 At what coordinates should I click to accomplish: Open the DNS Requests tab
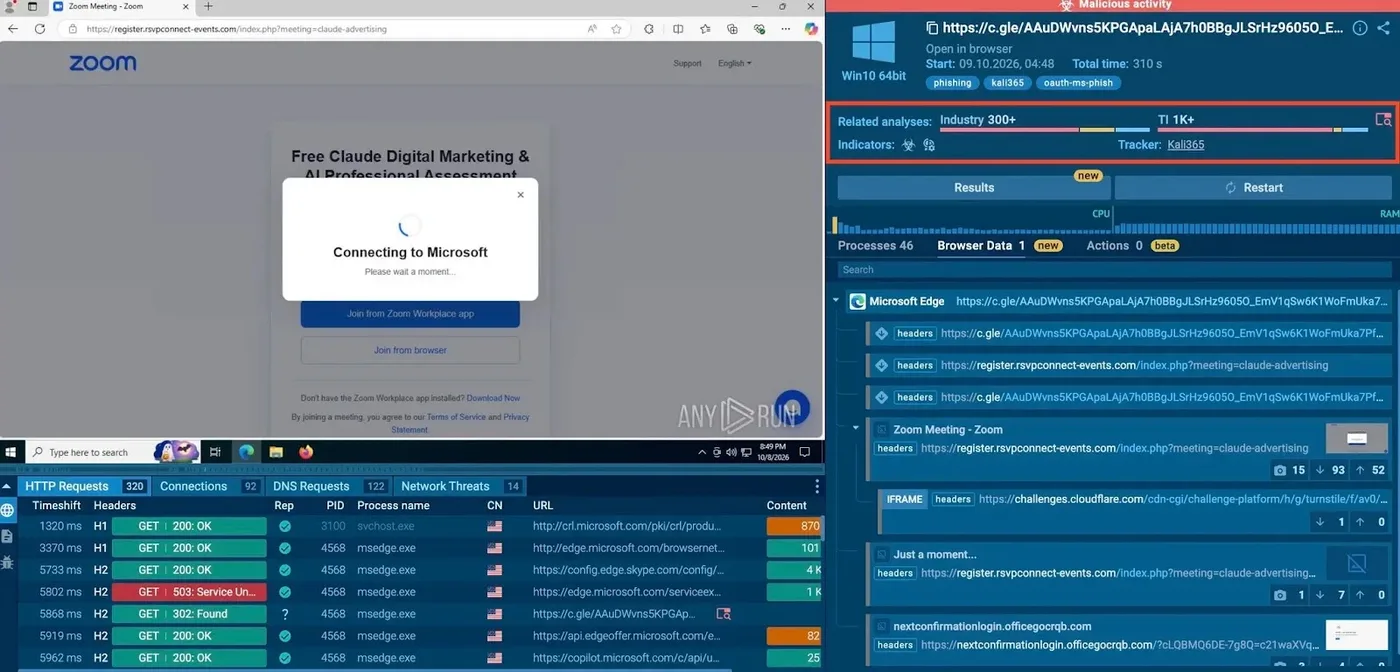click(x=329, y=486)
